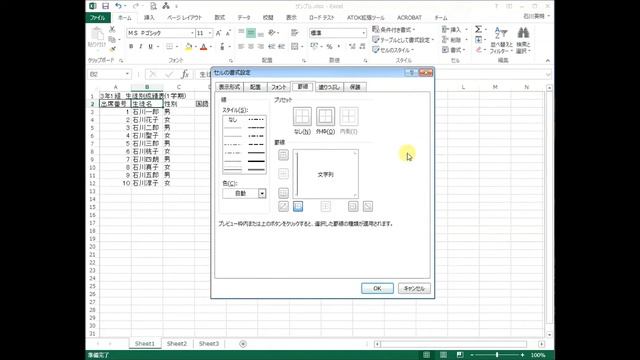The width and height of the screenshot is (640, 360).
Task: Click the Format Painter brush icon
Action: click(113, 49)
